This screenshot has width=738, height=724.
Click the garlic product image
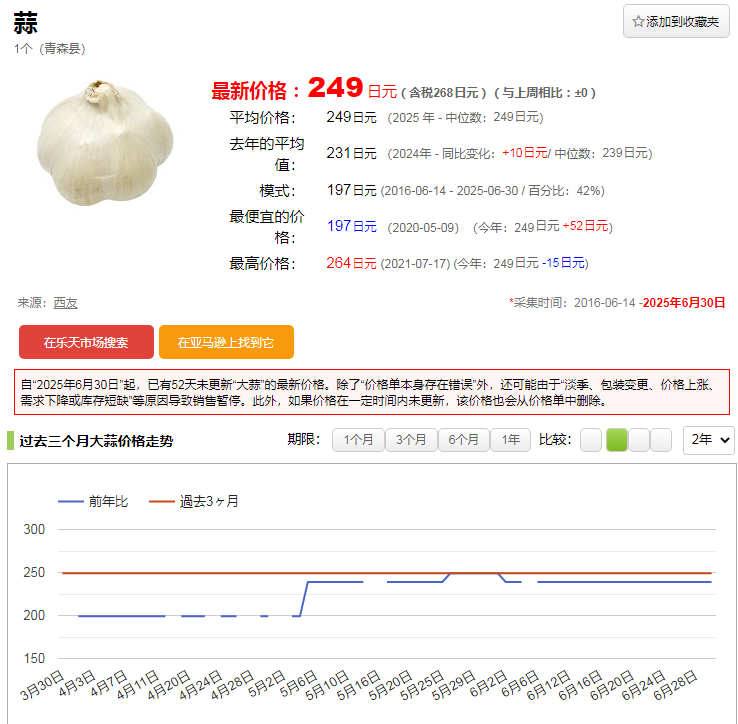pos(105,144)
